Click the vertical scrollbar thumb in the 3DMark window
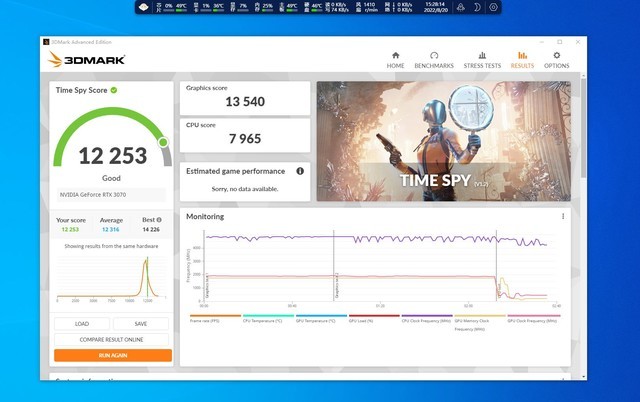This screenshot has width=640, height=402. (x=583, y=129)
